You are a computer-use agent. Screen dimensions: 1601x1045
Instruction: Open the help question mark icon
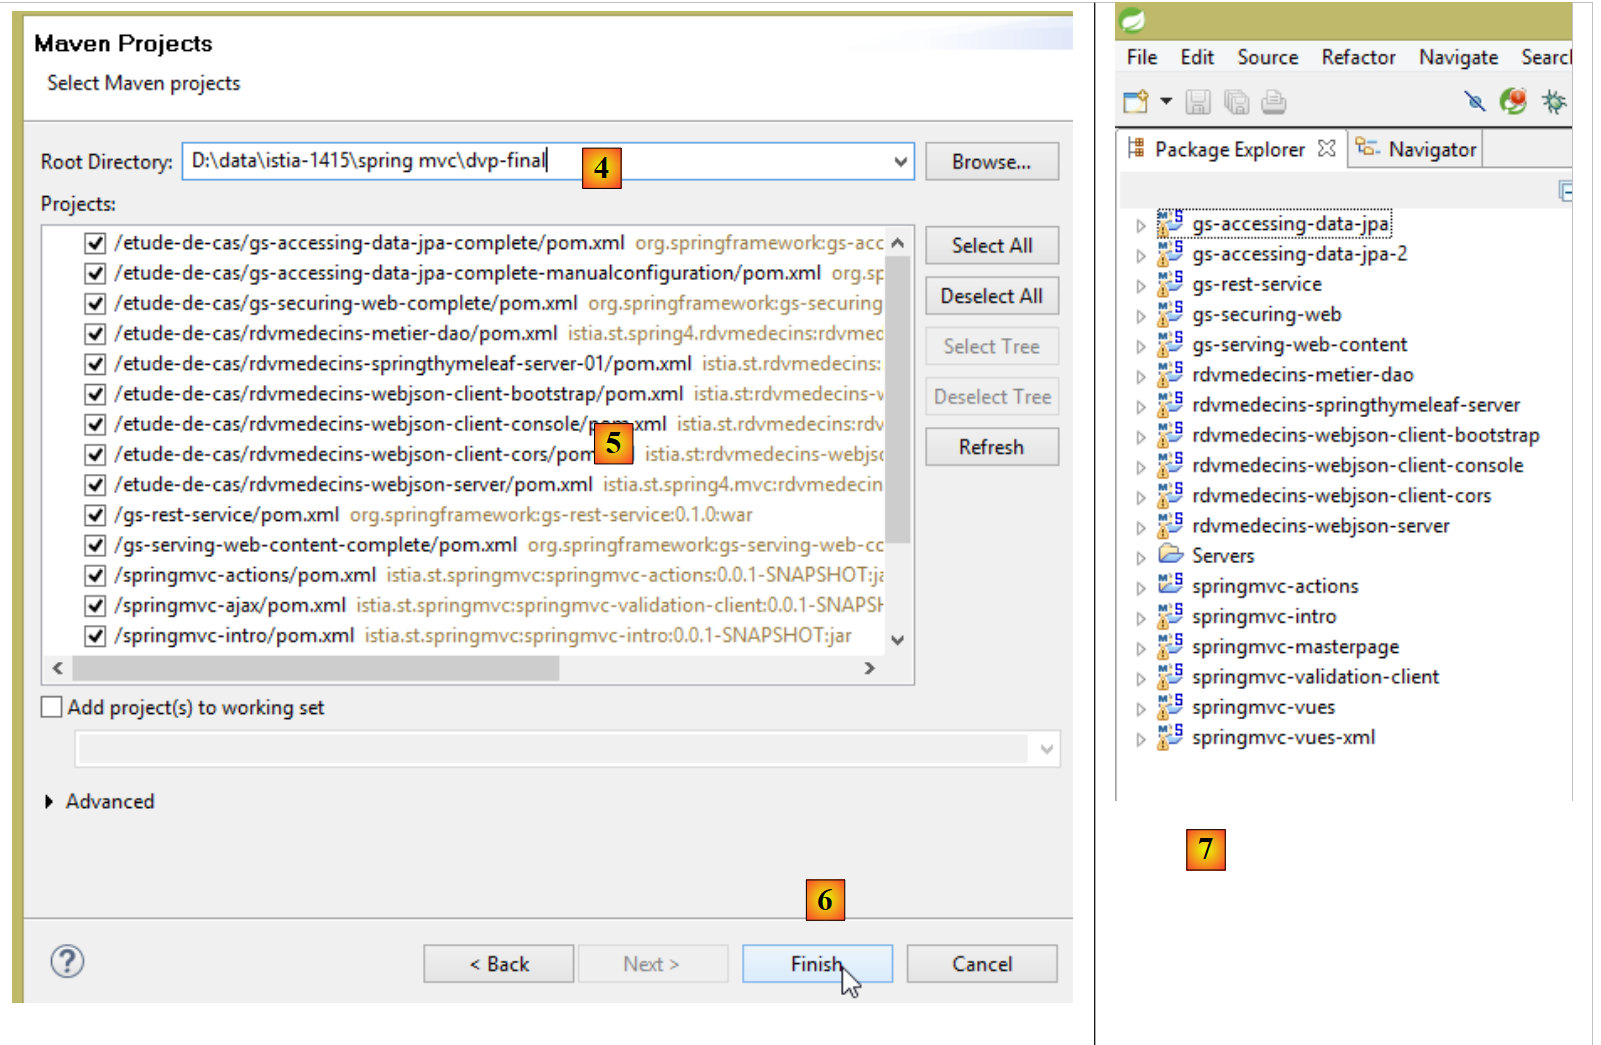pos(67,962)
